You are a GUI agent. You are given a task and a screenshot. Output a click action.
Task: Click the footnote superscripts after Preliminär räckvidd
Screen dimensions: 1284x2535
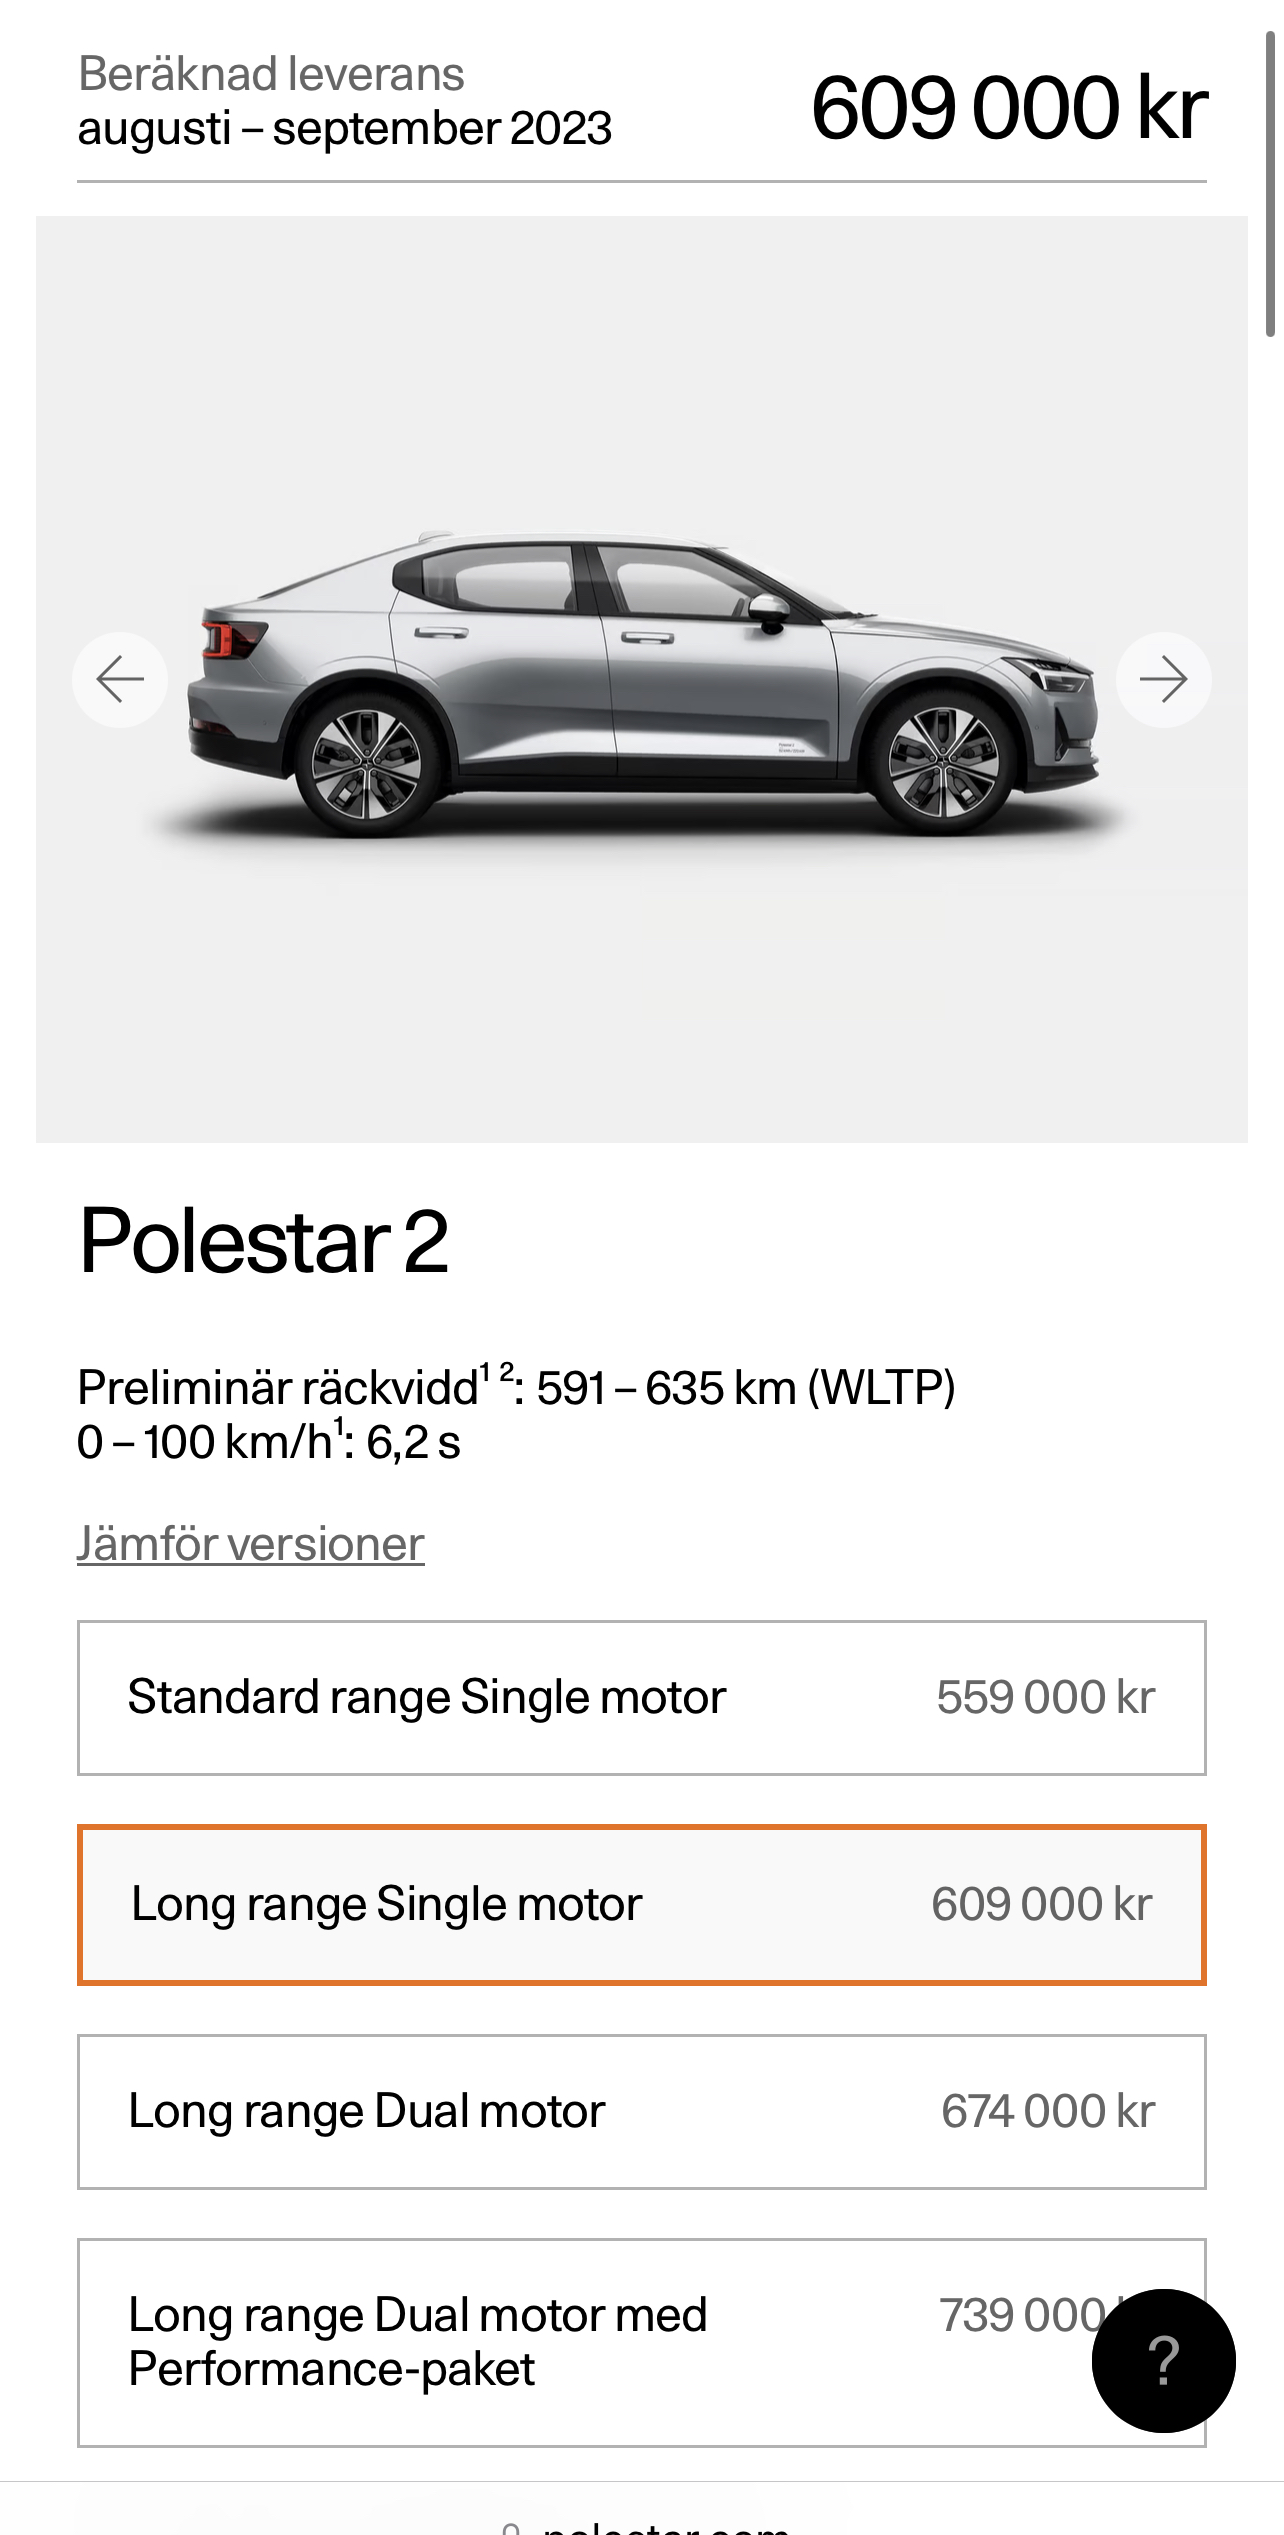coord(497,1372)
